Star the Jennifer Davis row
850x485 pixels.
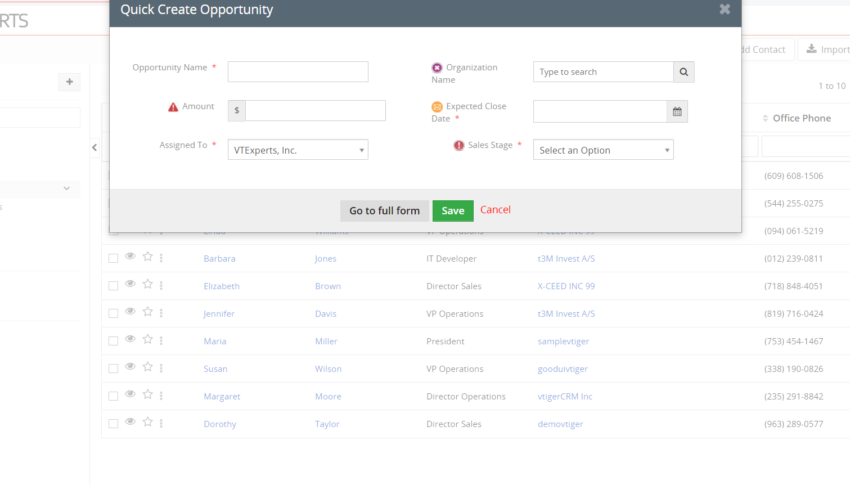point(147,312)
